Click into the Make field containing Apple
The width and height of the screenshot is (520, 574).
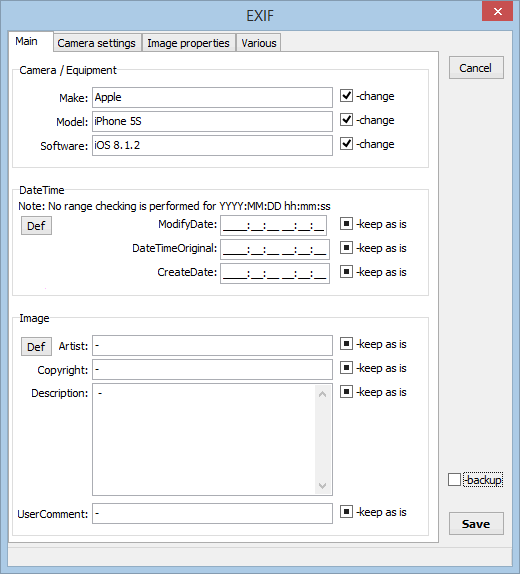click(x=212, y=97)
